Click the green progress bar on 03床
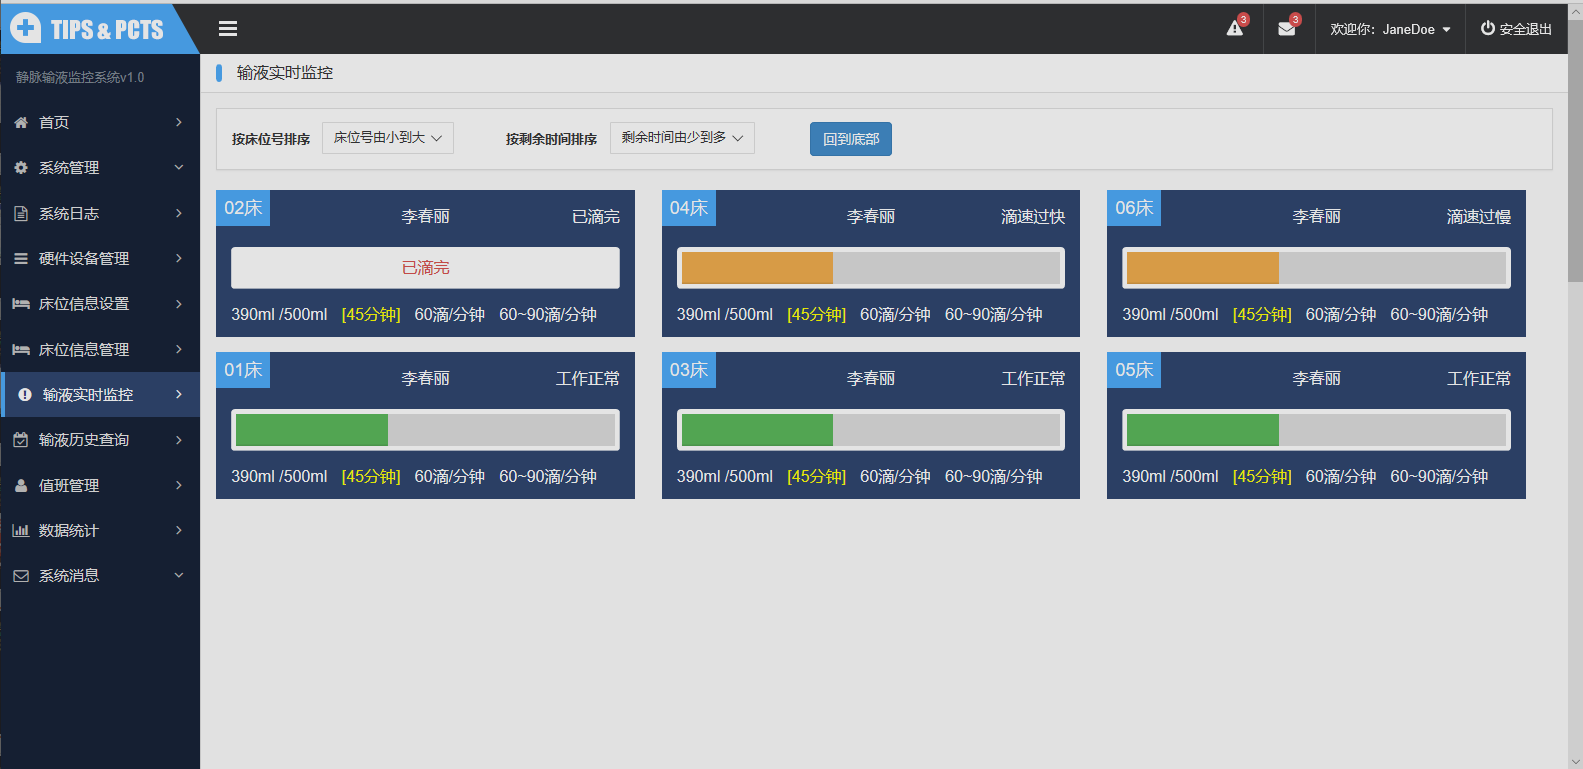1583x769 pixels. pos(757,430)
